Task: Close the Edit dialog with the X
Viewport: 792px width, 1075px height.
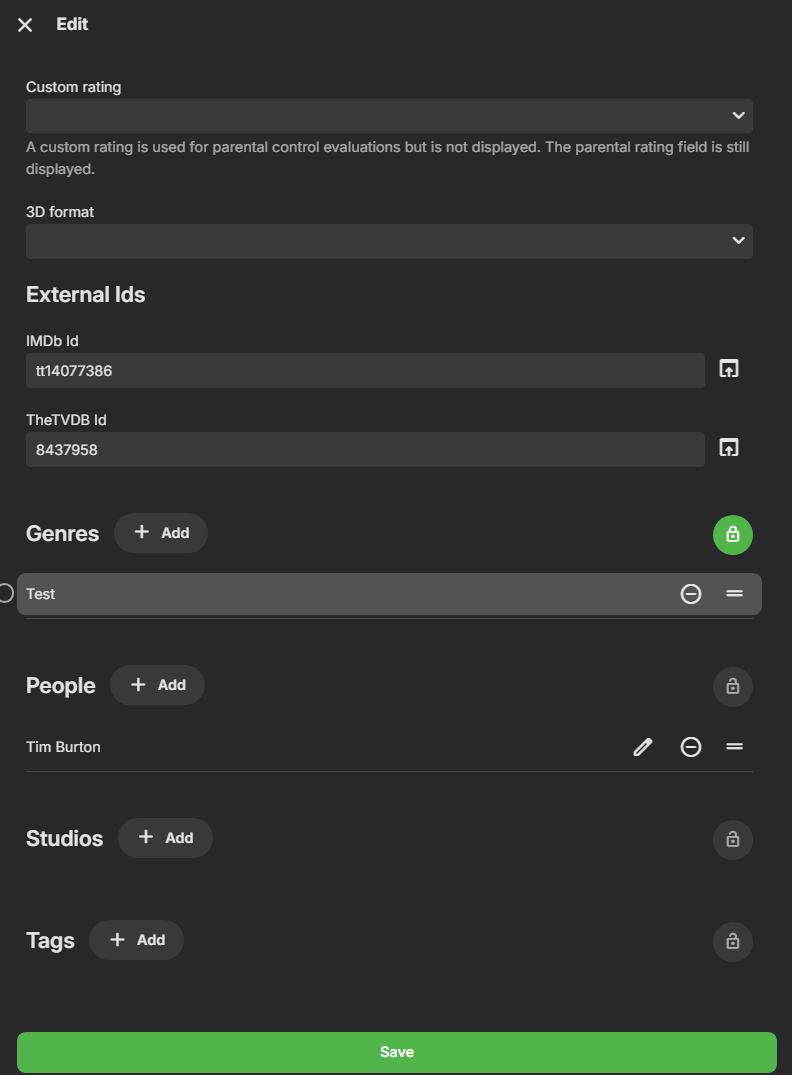Action: click(x=24, y=24)
